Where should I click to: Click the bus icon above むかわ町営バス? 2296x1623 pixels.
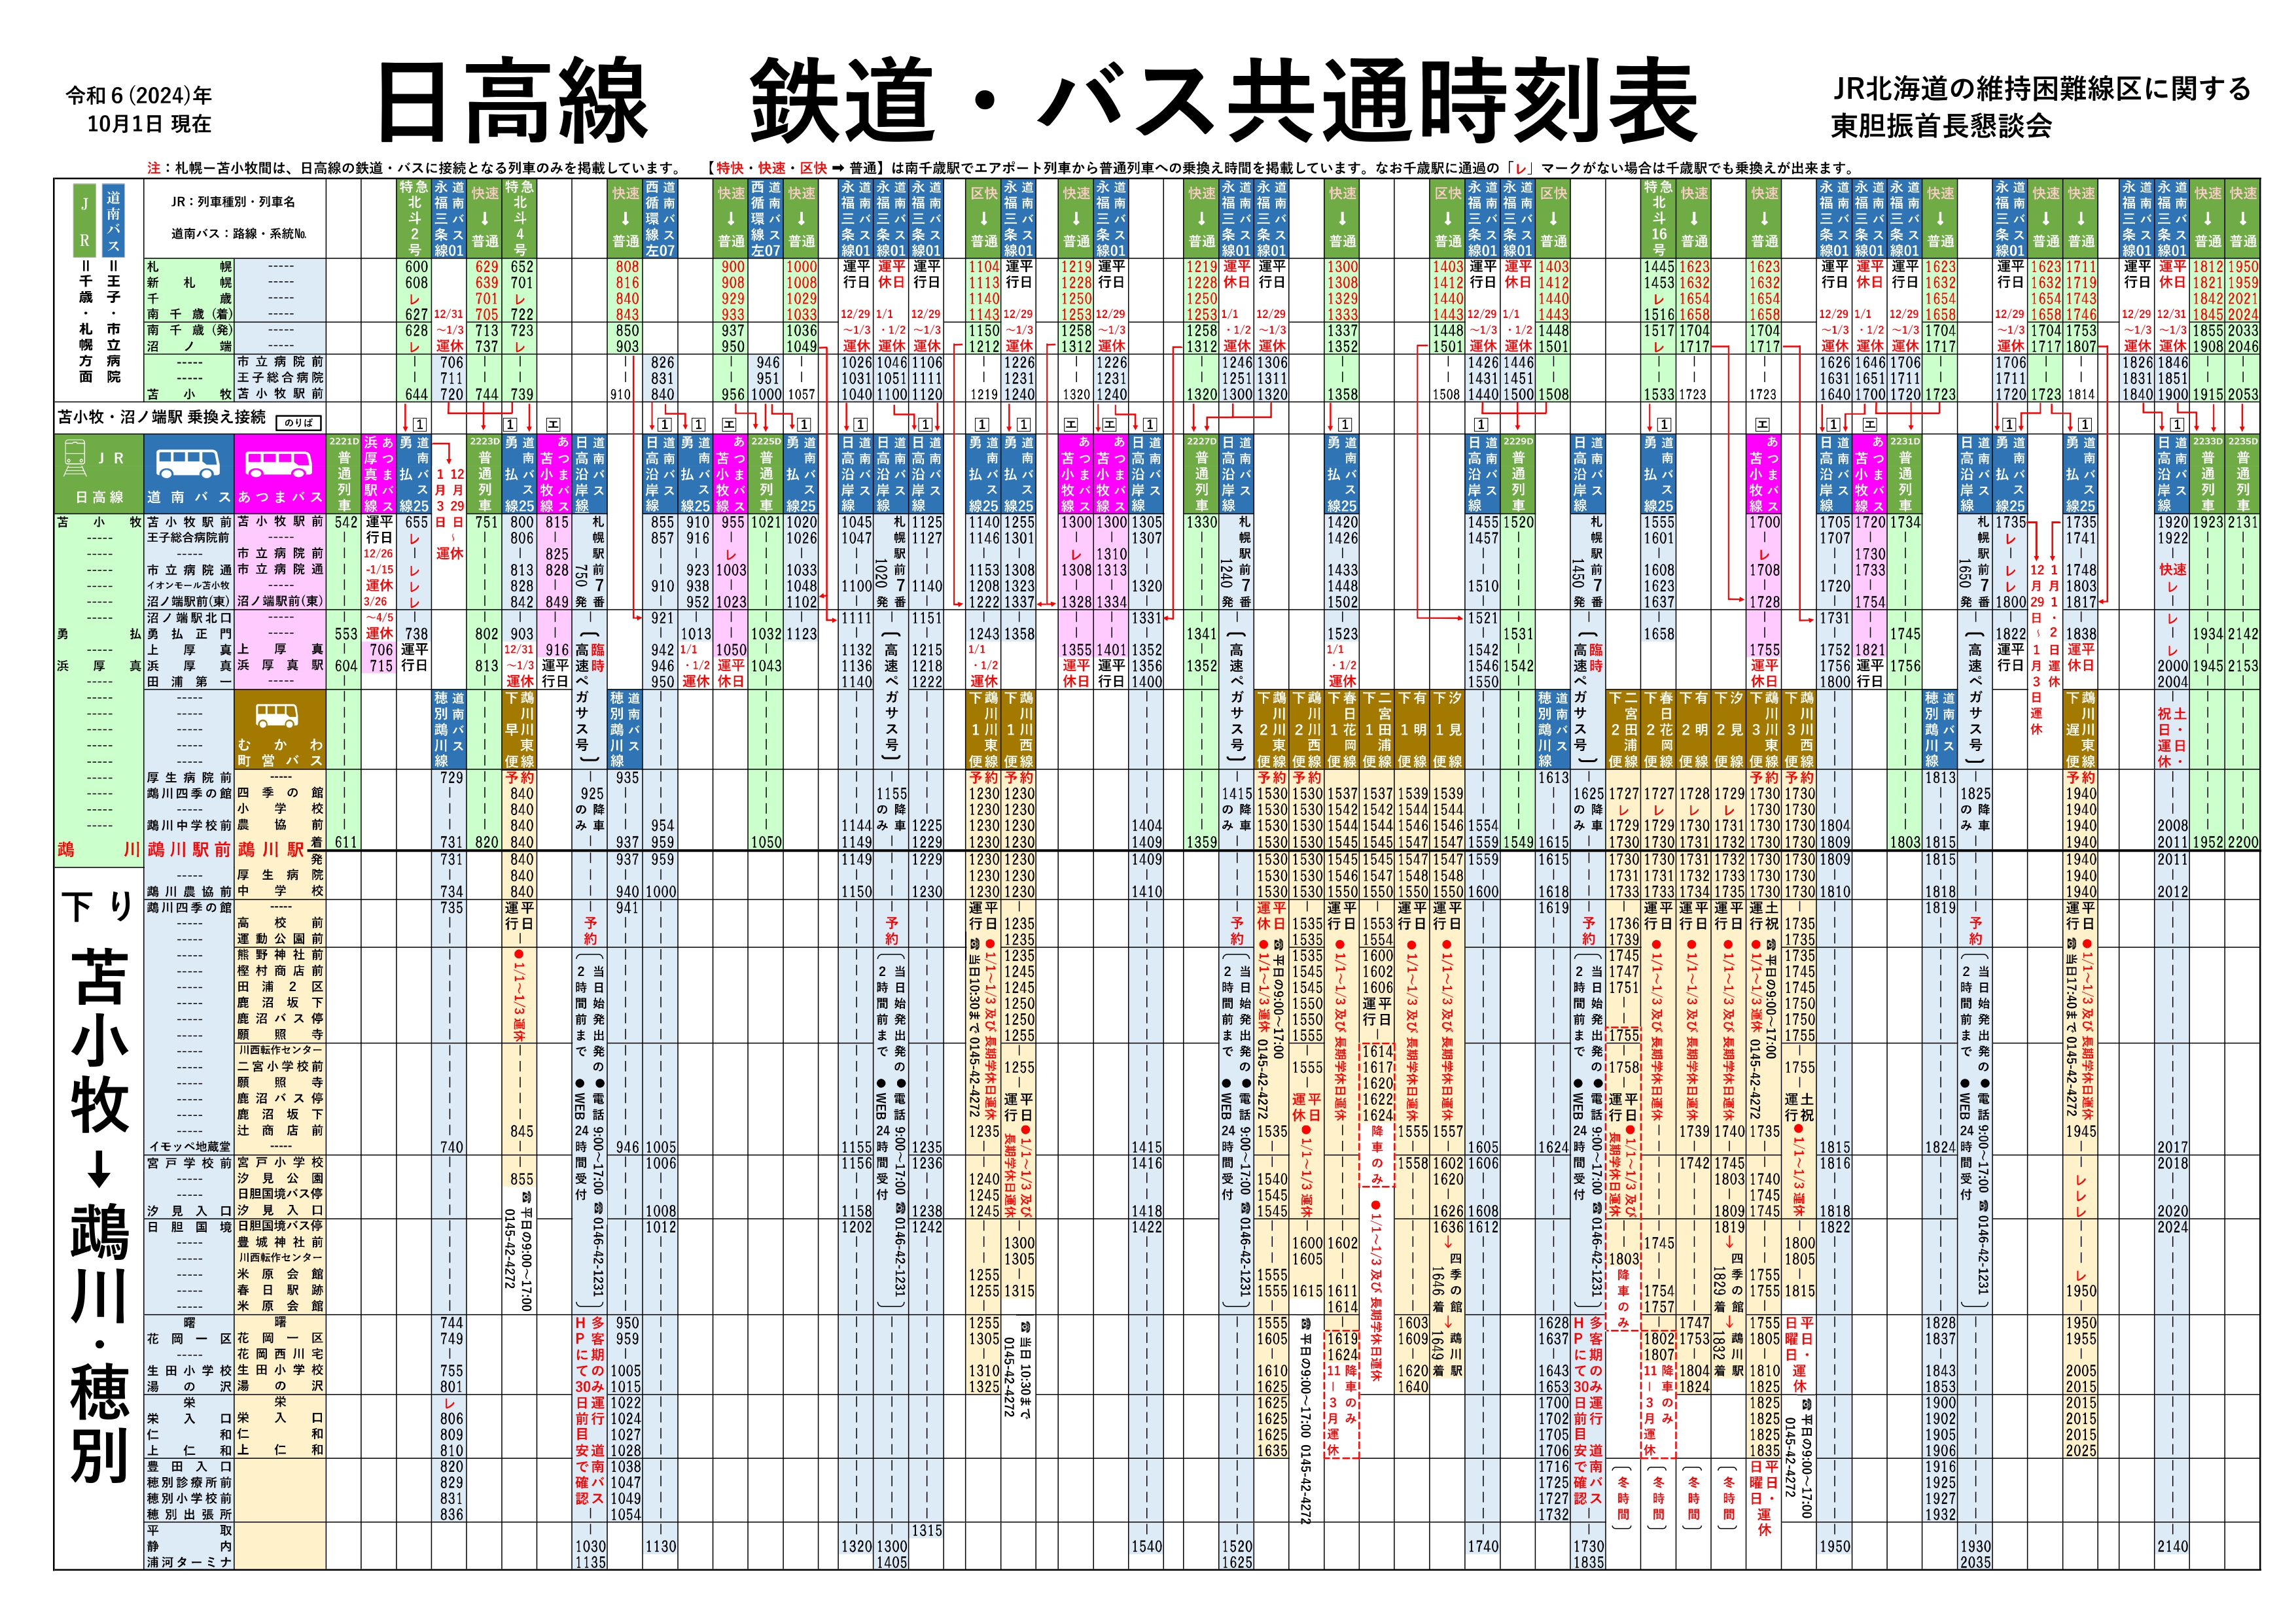(x=276, y=716)
